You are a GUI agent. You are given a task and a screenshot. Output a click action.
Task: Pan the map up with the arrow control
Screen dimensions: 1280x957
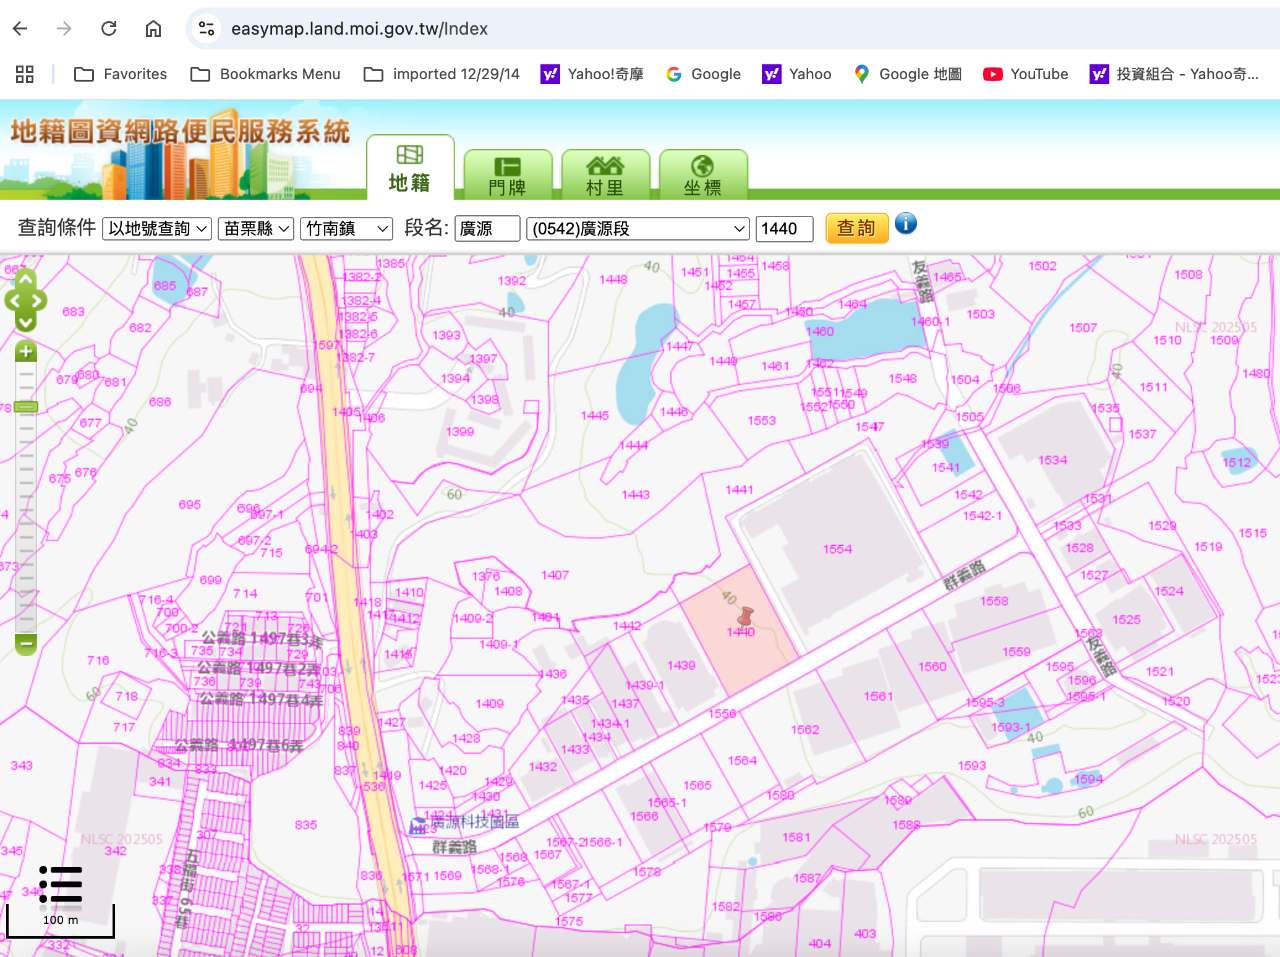tap(26, 278)
